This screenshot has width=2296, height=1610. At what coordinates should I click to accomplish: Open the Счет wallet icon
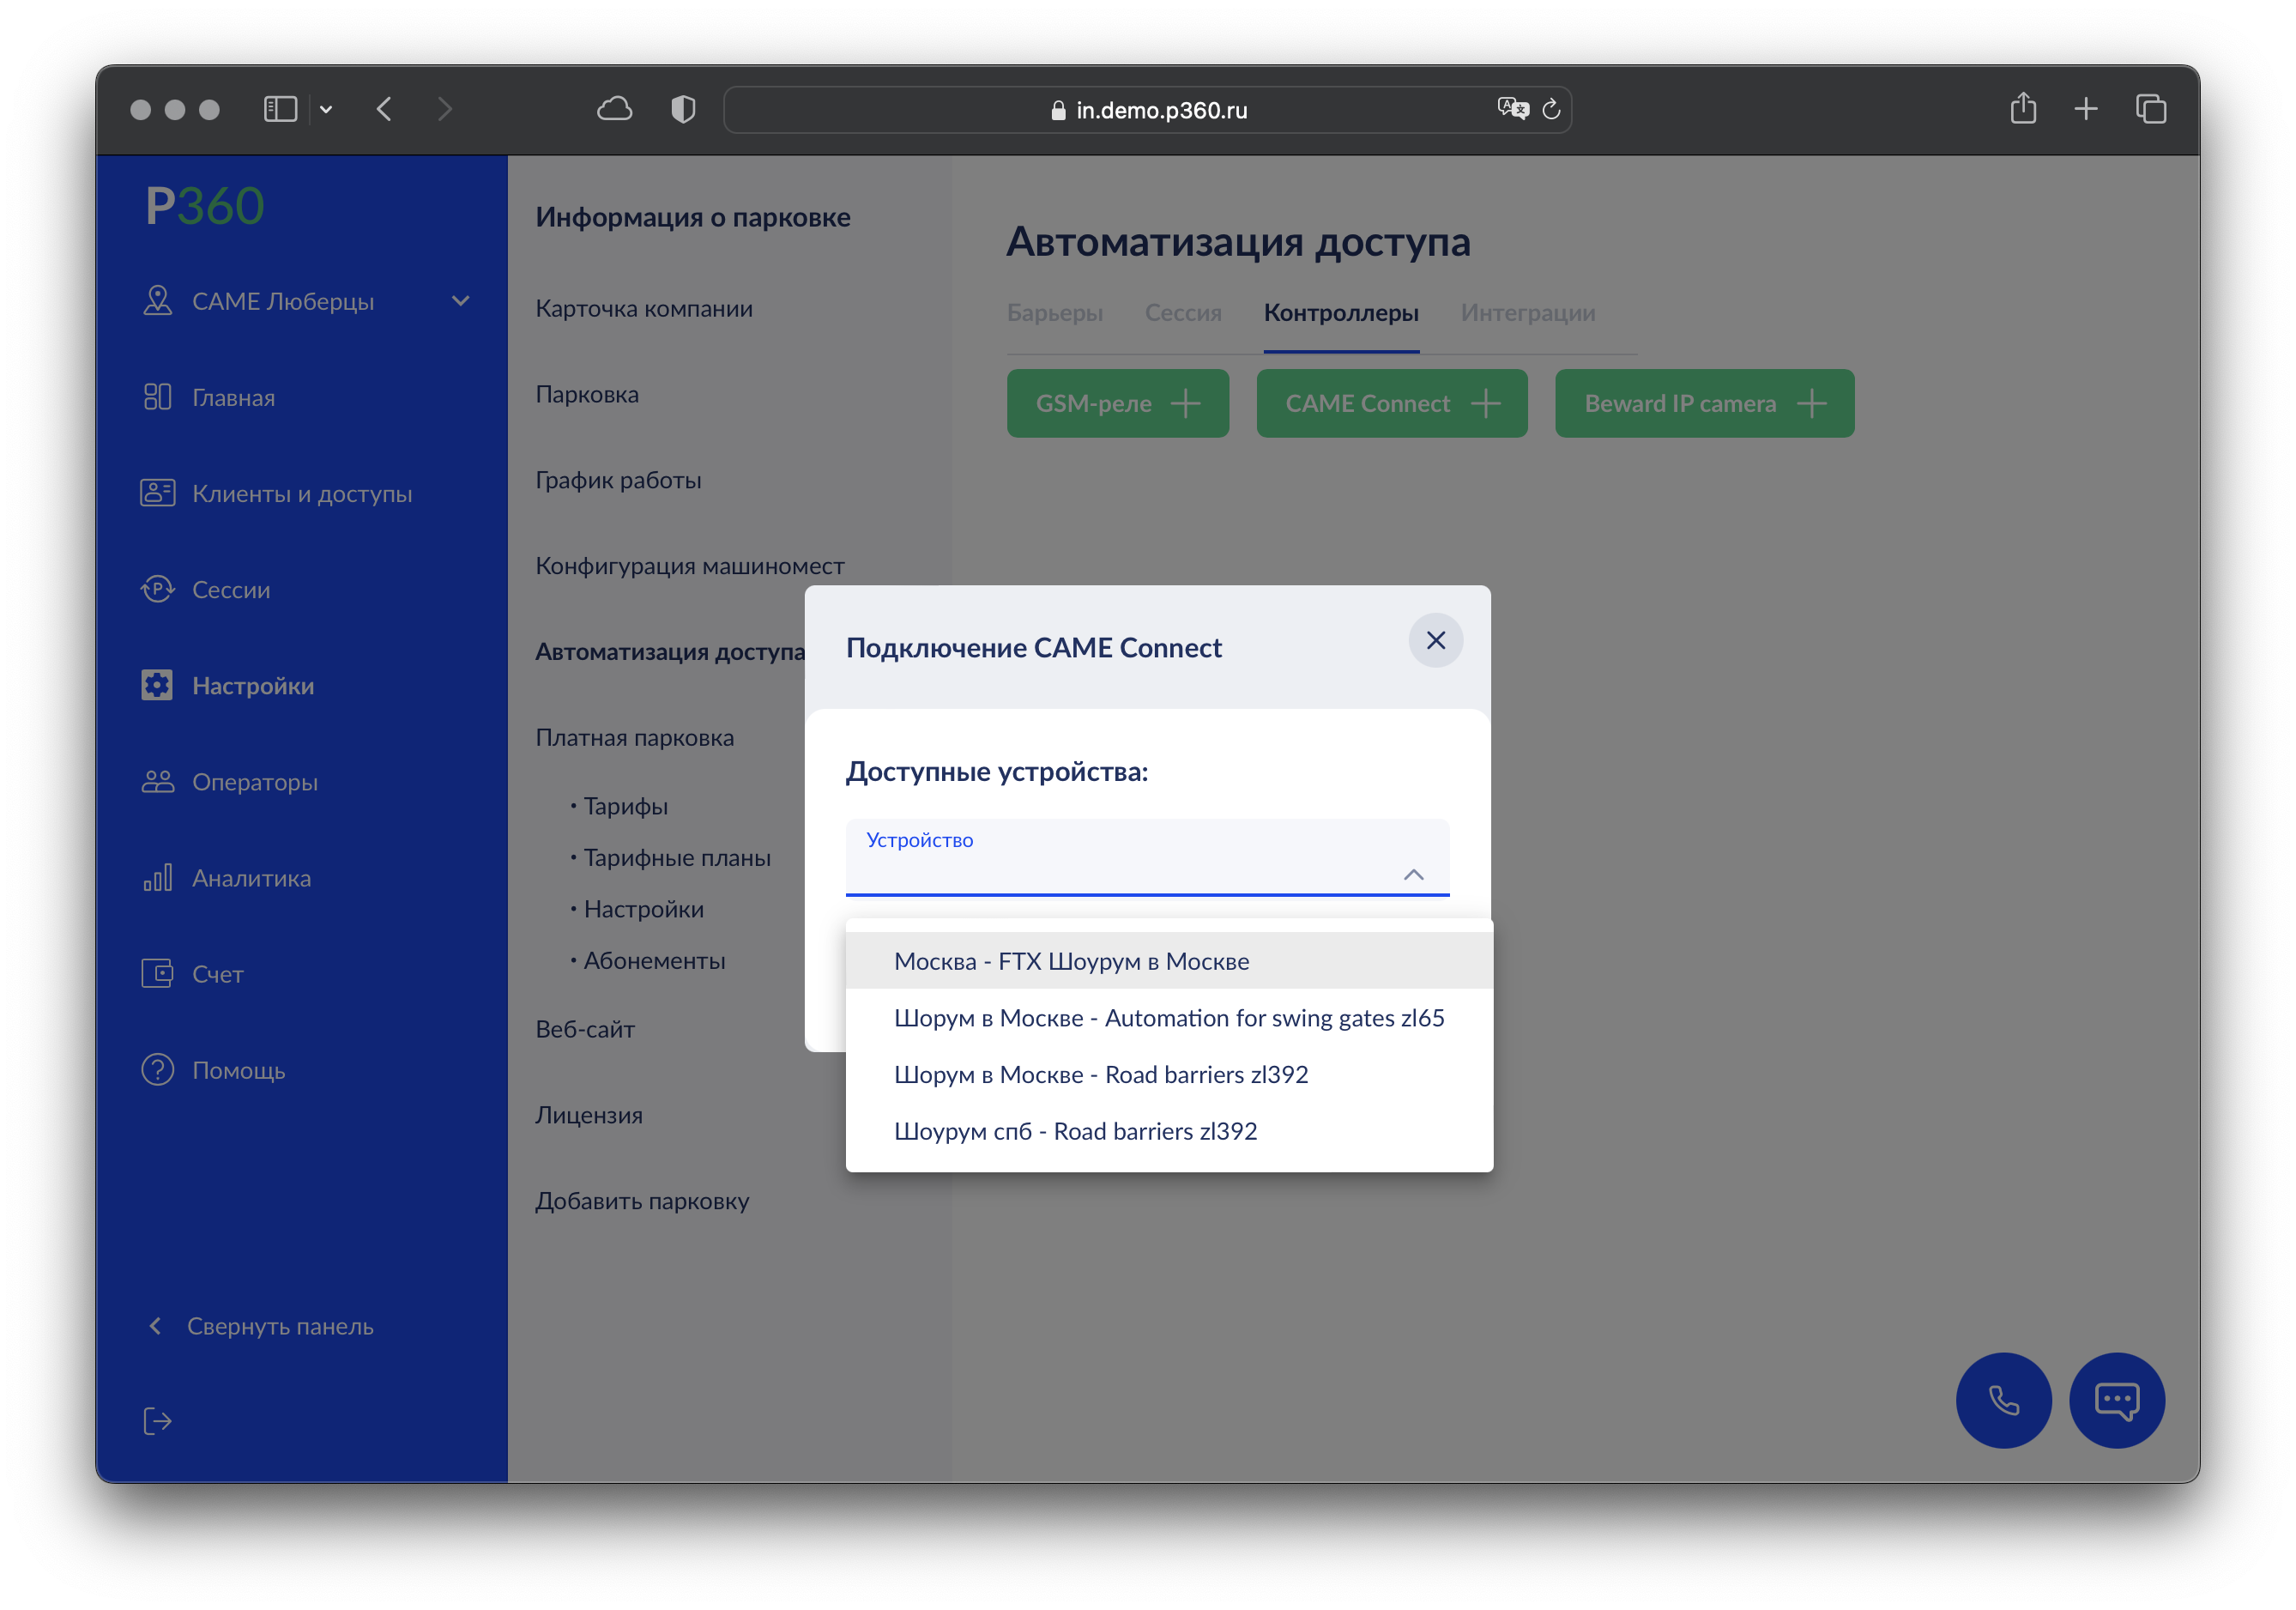pos(158,973)
